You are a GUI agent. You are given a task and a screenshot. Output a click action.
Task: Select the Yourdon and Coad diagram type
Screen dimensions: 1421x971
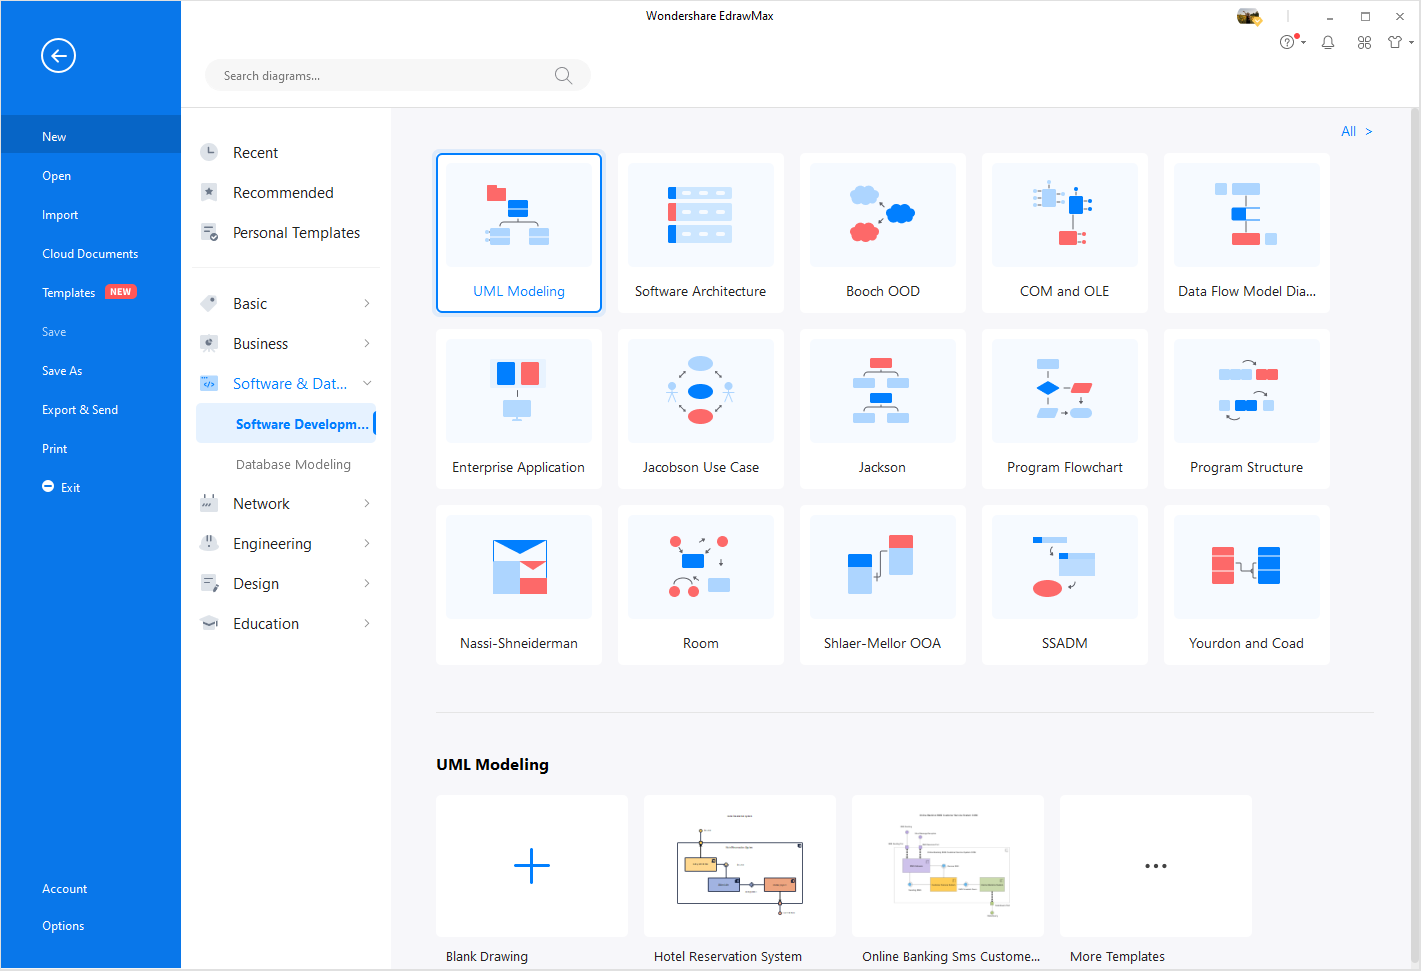(1247, 585)
